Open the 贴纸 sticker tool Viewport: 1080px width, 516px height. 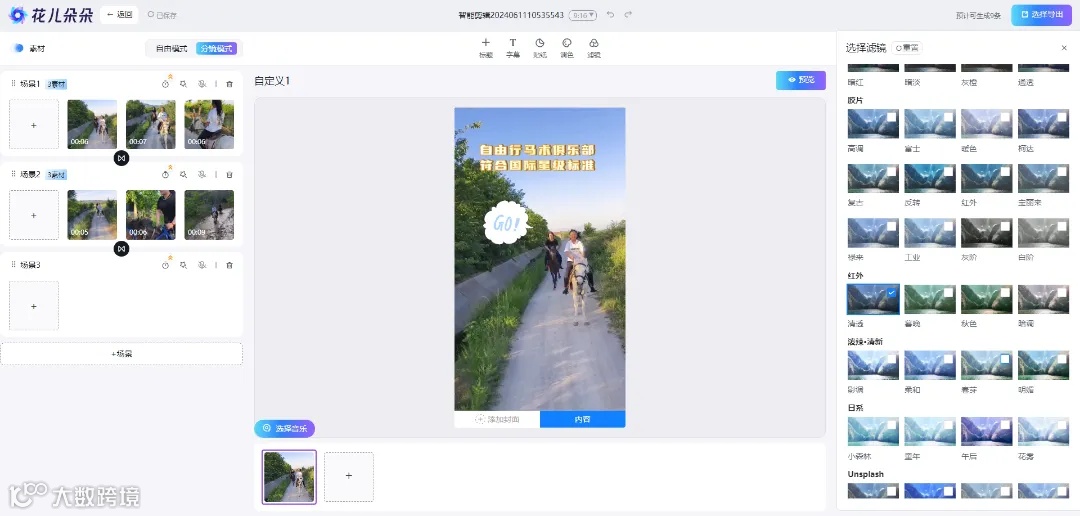click(x=540, y=48)
